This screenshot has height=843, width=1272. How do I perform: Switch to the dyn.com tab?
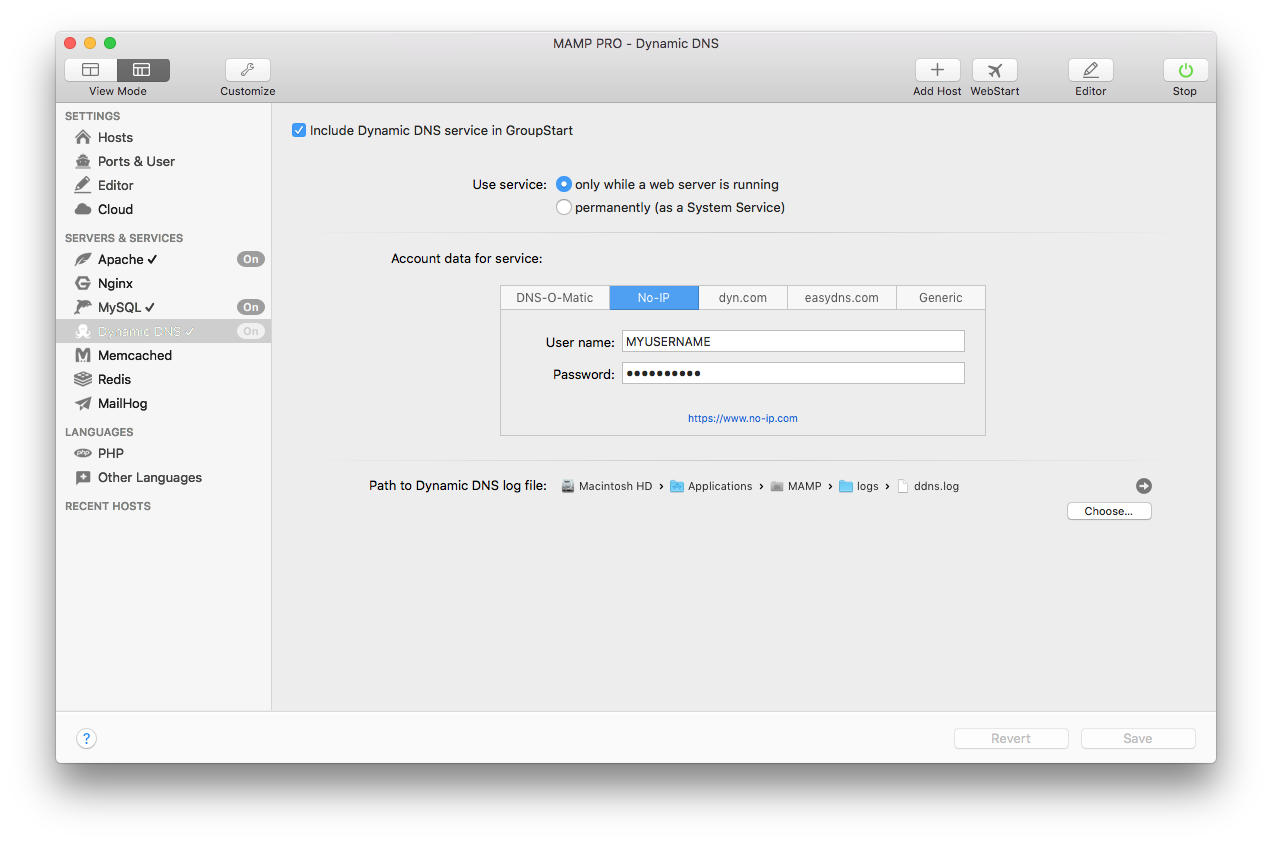[743, 297]
